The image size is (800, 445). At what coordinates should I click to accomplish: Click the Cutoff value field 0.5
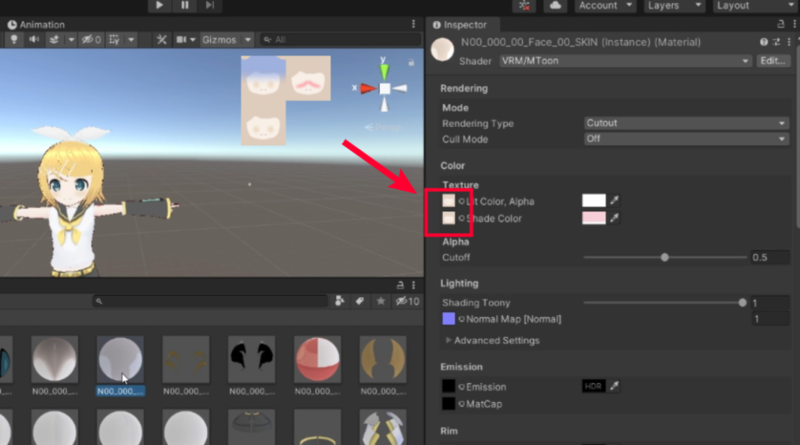pos(770,257)
